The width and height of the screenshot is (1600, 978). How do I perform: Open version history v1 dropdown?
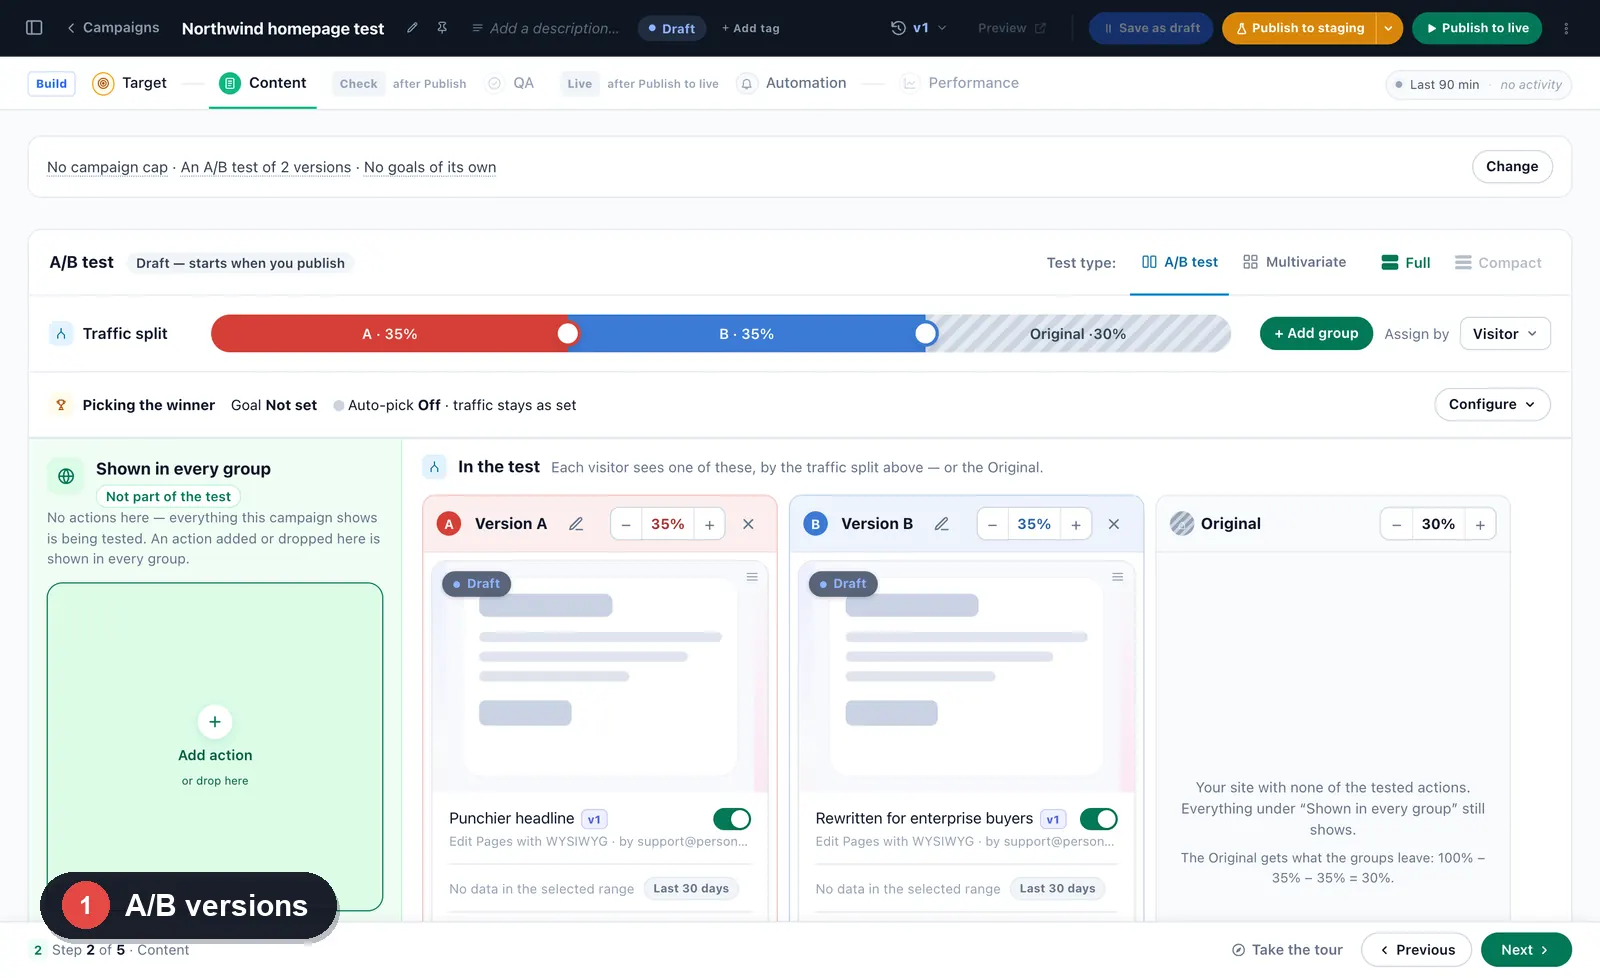click(x=919, y=28)
